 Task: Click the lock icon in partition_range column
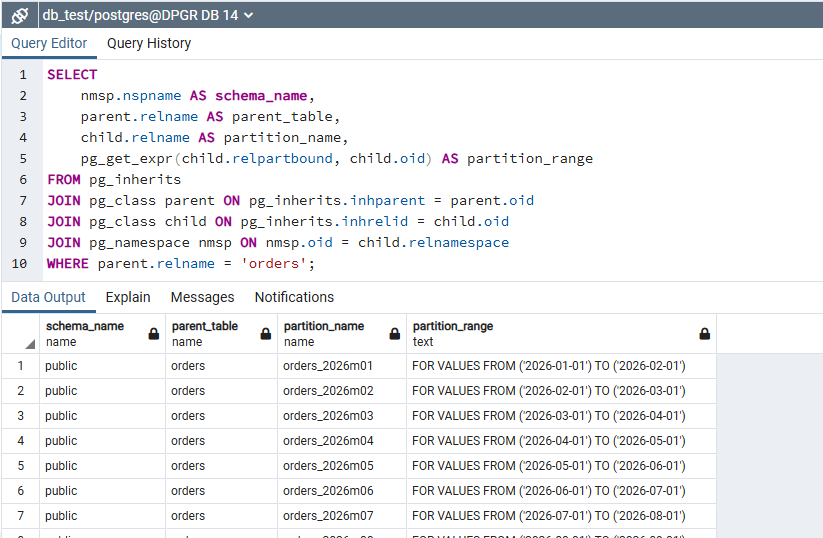click(704, 334)
